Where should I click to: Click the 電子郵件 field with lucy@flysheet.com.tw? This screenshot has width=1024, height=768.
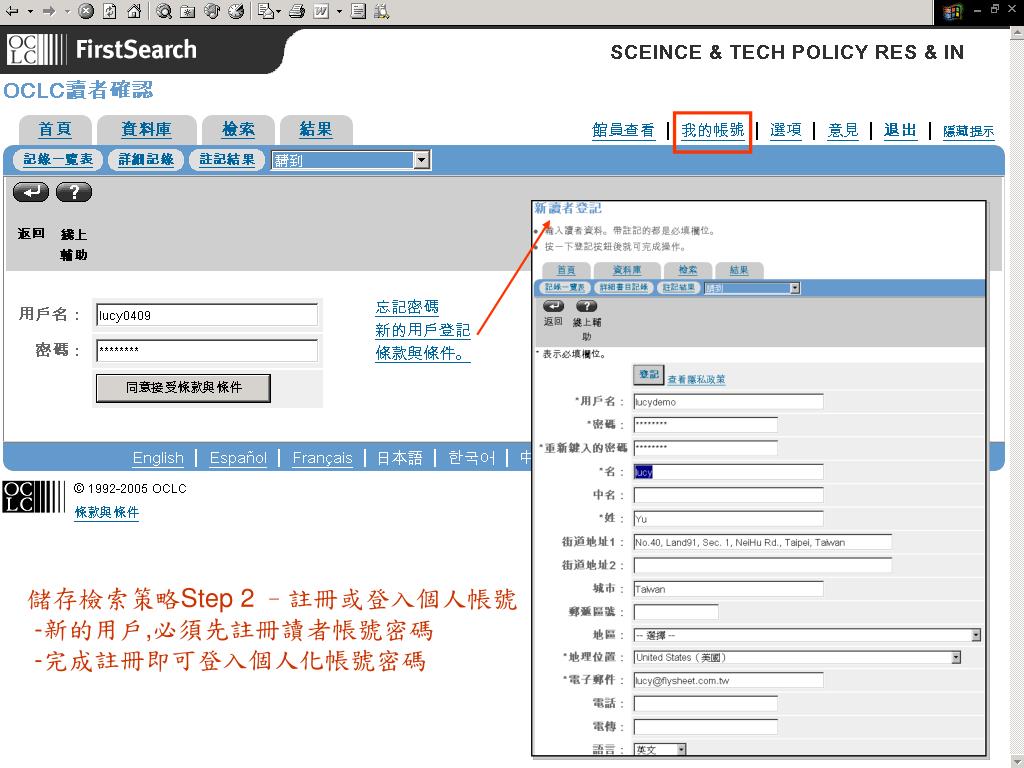click(728, 680)
